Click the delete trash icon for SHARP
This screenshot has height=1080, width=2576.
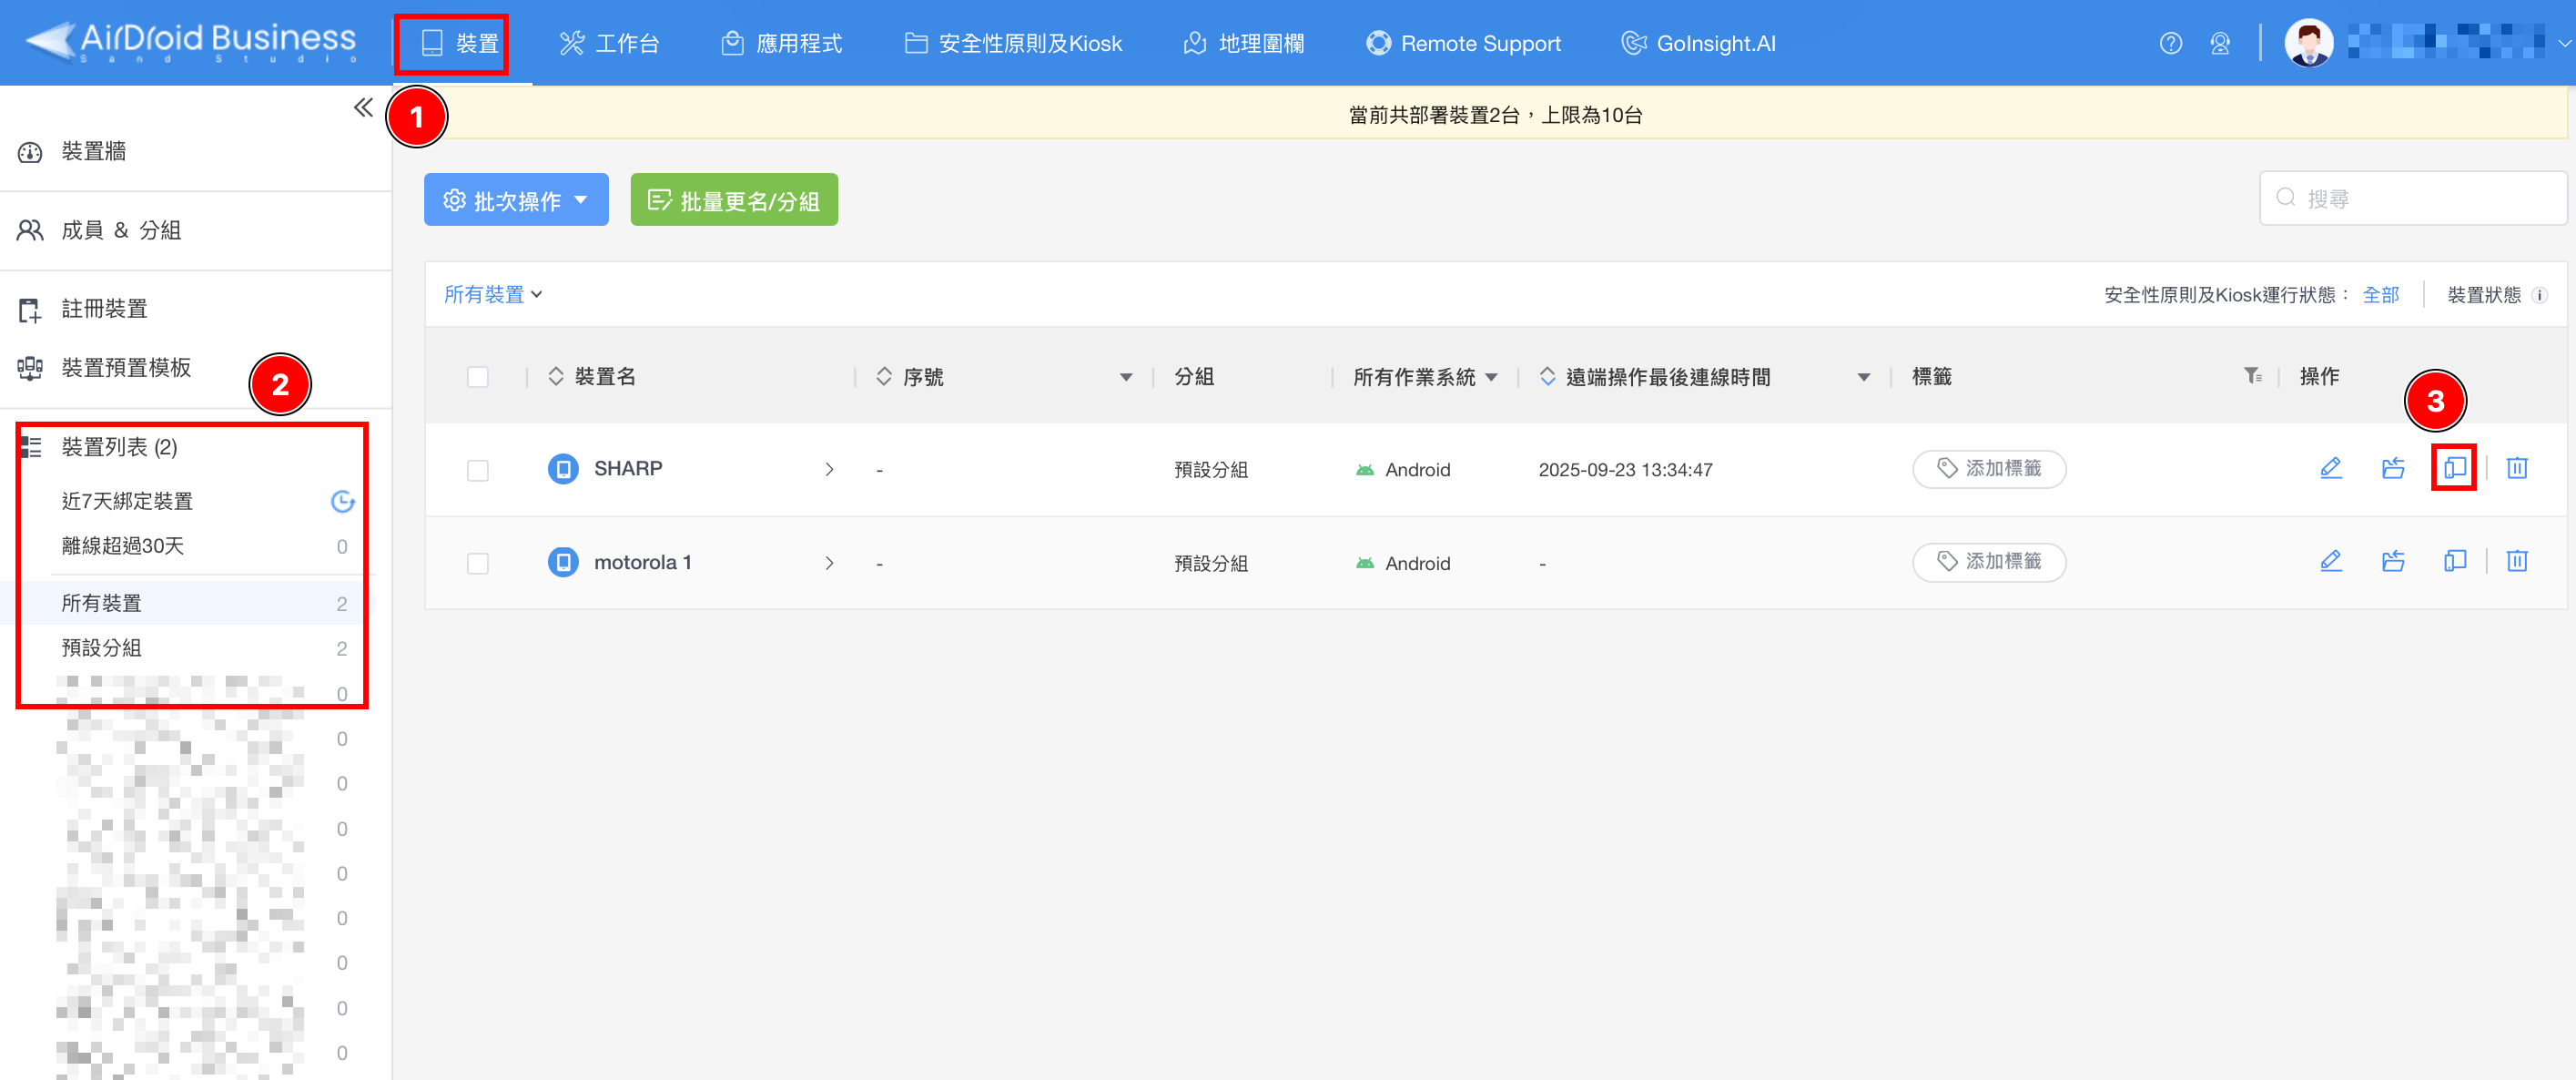2516,468
